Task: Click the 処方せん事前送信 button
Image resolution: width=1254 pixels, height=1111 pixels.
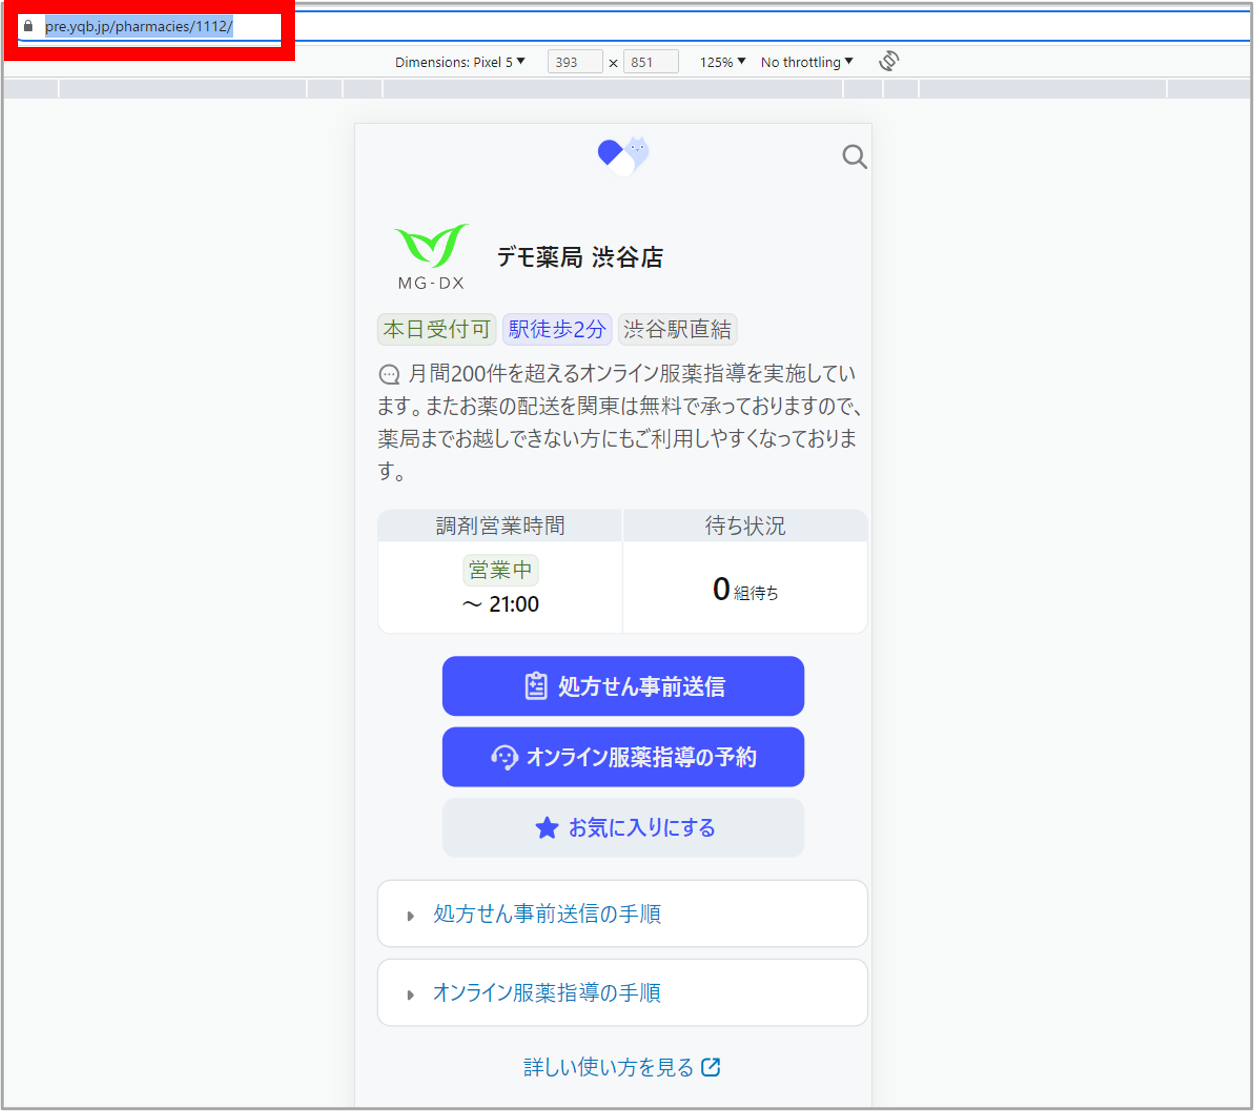Action: coord(622,686)
